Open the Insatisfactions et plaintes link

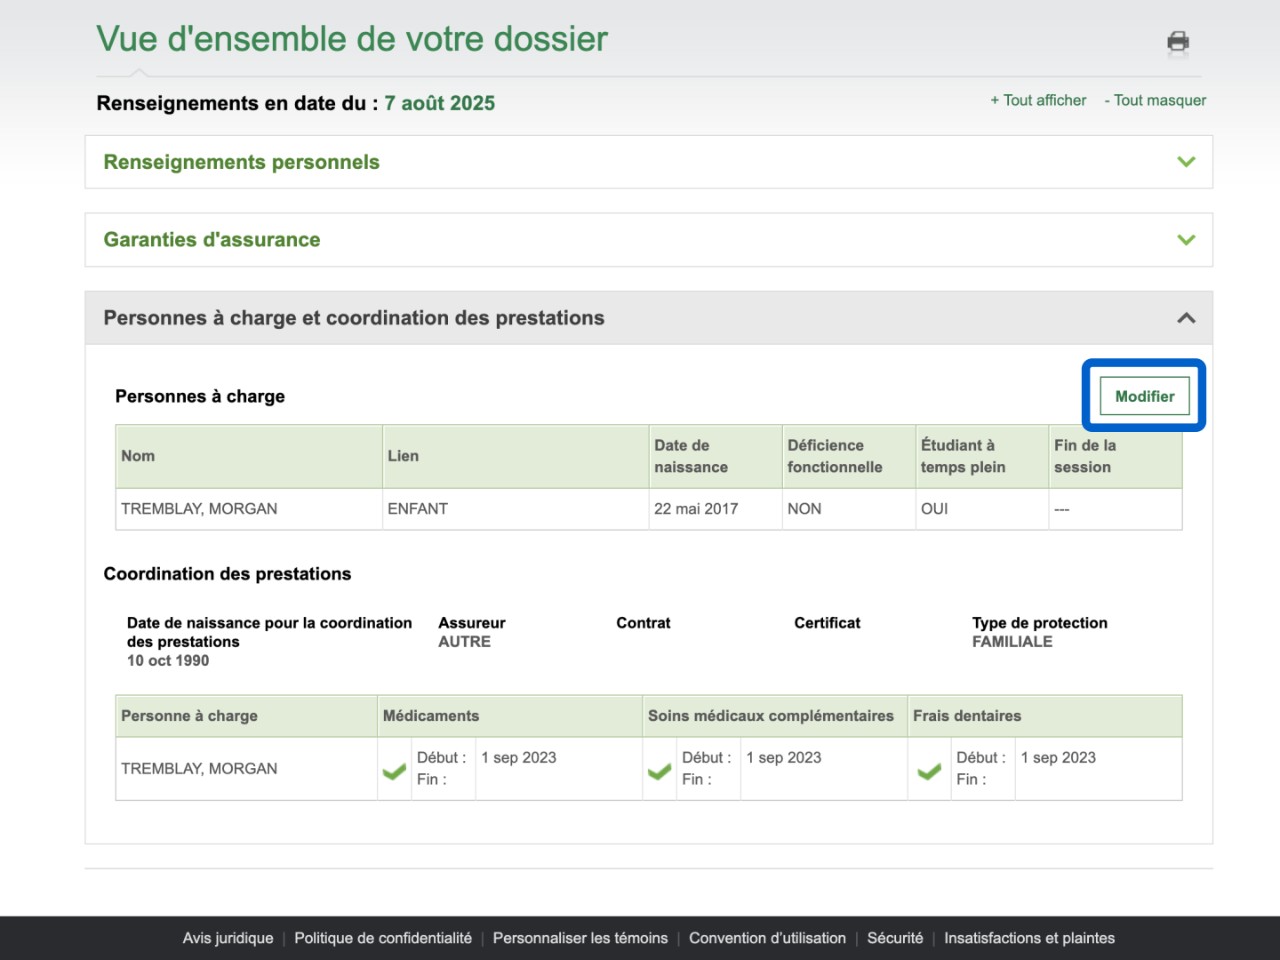tap(1029, 938)
